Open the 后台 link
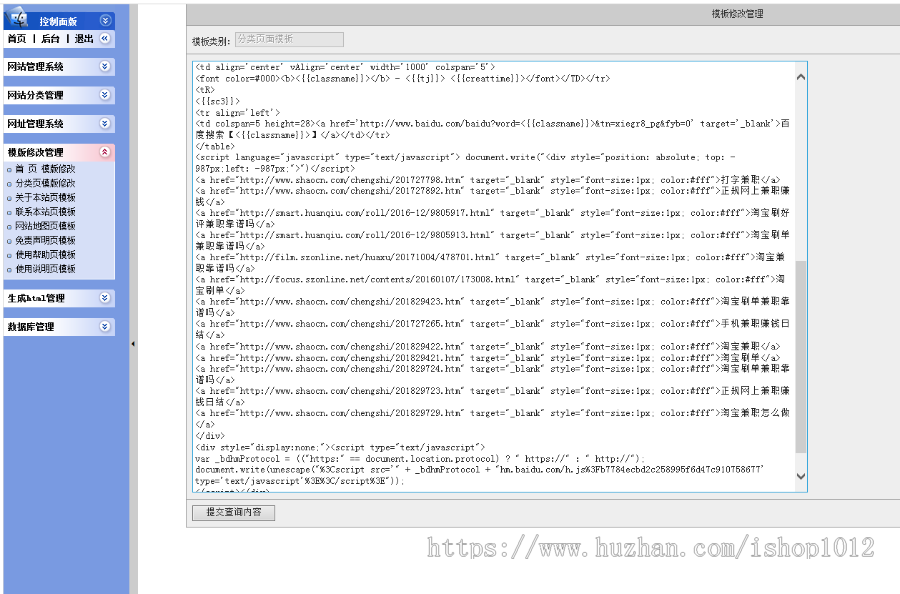The height and width of the screenshot is (594, 900). (x=51, y=38)
